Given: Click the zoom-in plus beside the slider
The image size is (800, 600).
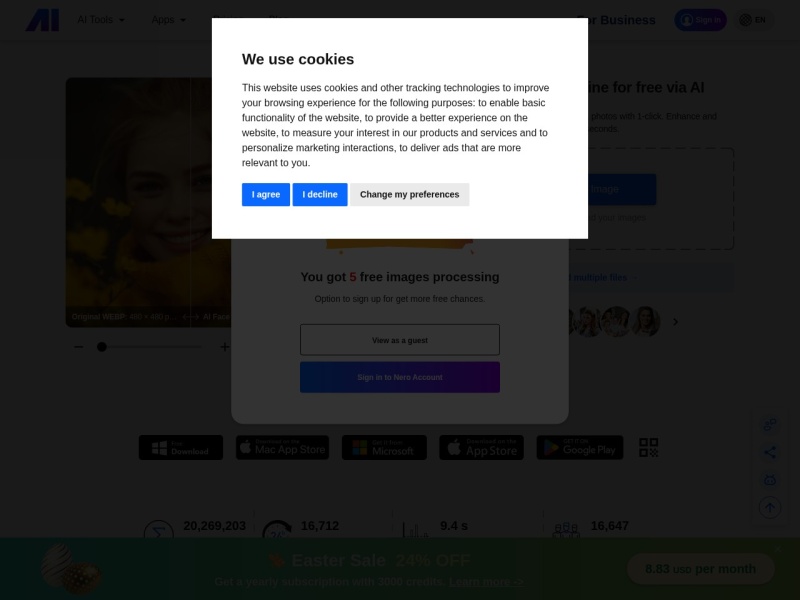Looking at the screenshot, I should pyautogui.click(x=224, y=347).
